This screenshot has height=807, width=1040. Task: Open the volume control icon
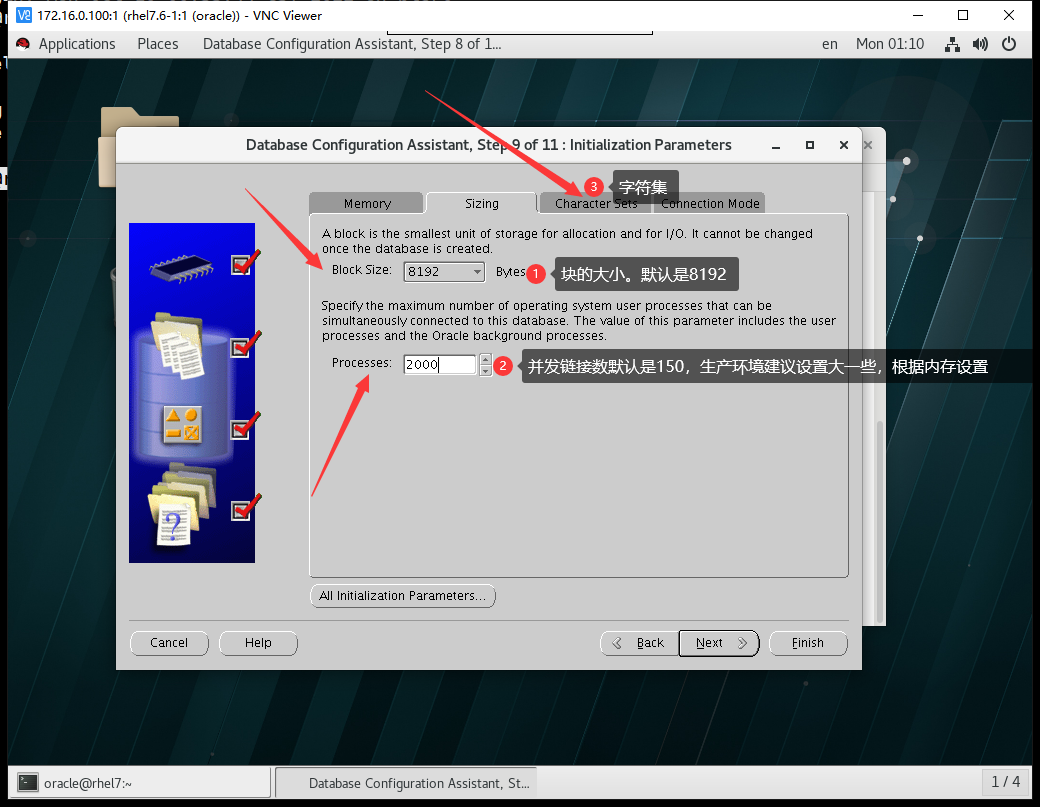pos(980,44)
